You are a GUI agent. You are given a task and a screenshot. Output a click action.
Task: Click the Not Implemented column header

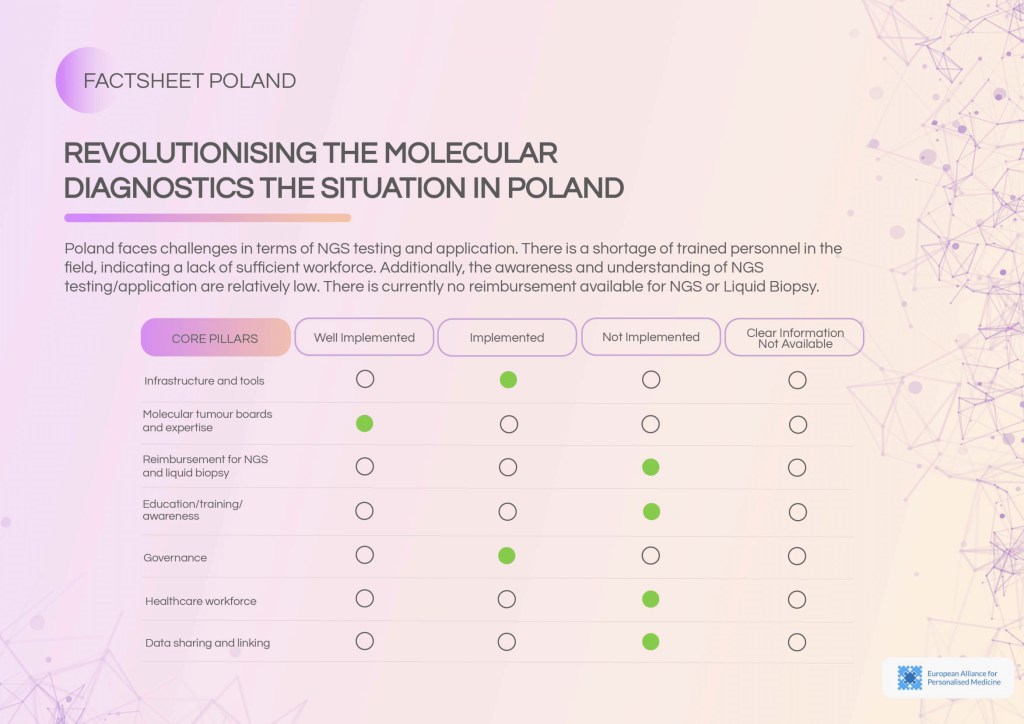pos(651,338)
